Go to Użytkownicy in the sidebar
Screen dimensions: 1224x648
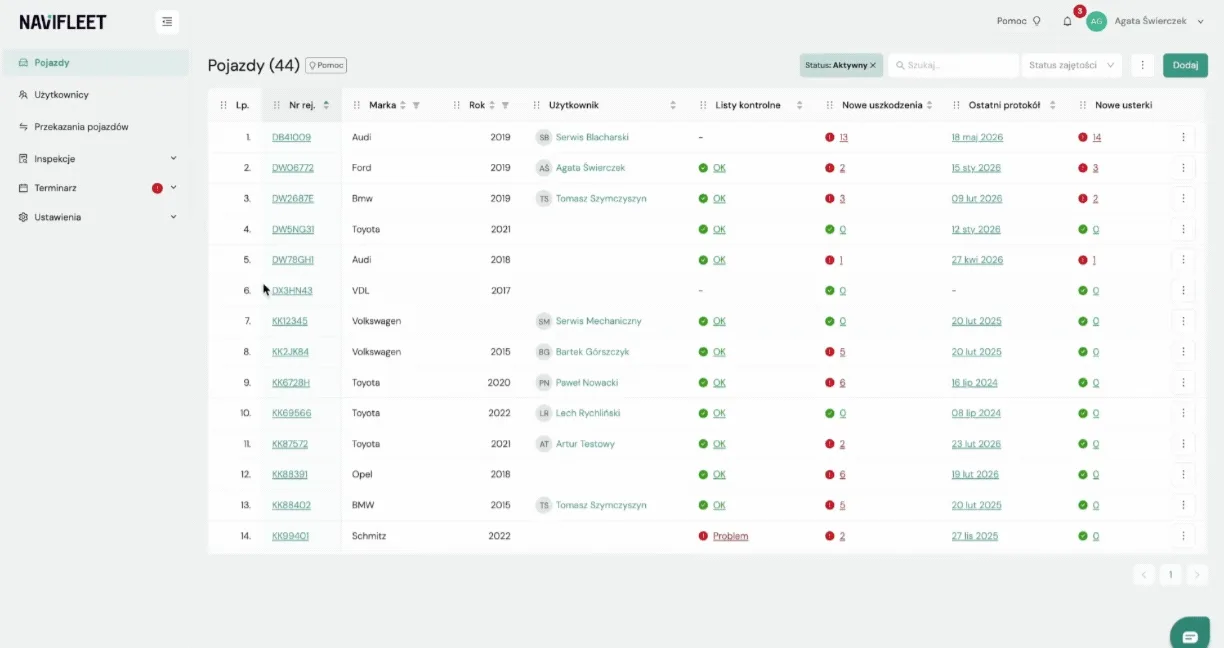click(x=96, y=95)
